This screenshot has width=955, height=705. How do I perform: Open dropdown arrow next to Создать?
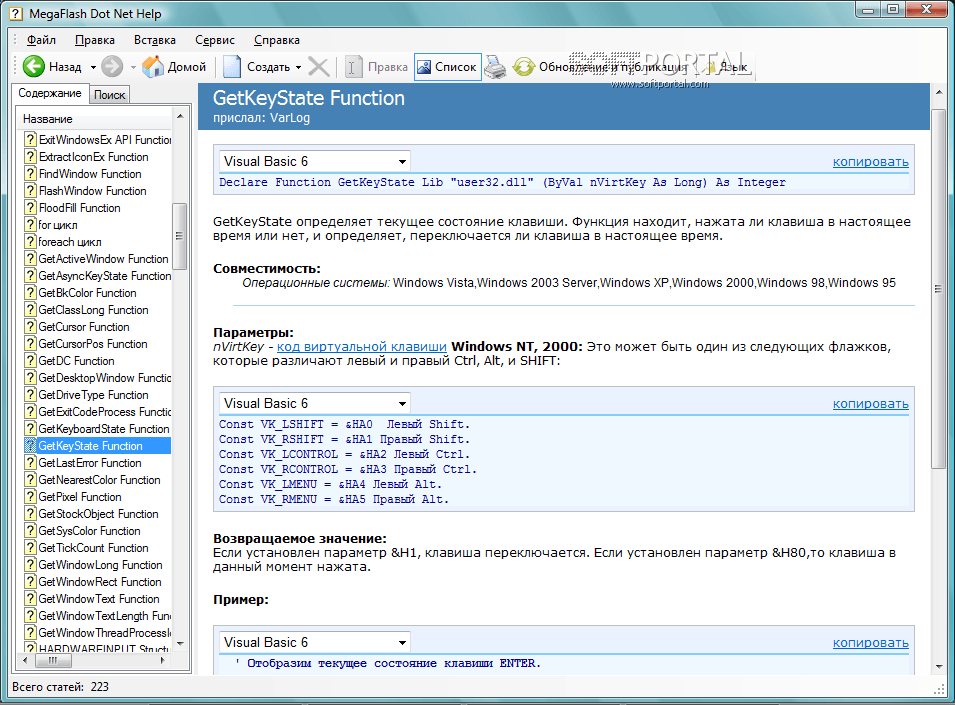click(298, 68)
